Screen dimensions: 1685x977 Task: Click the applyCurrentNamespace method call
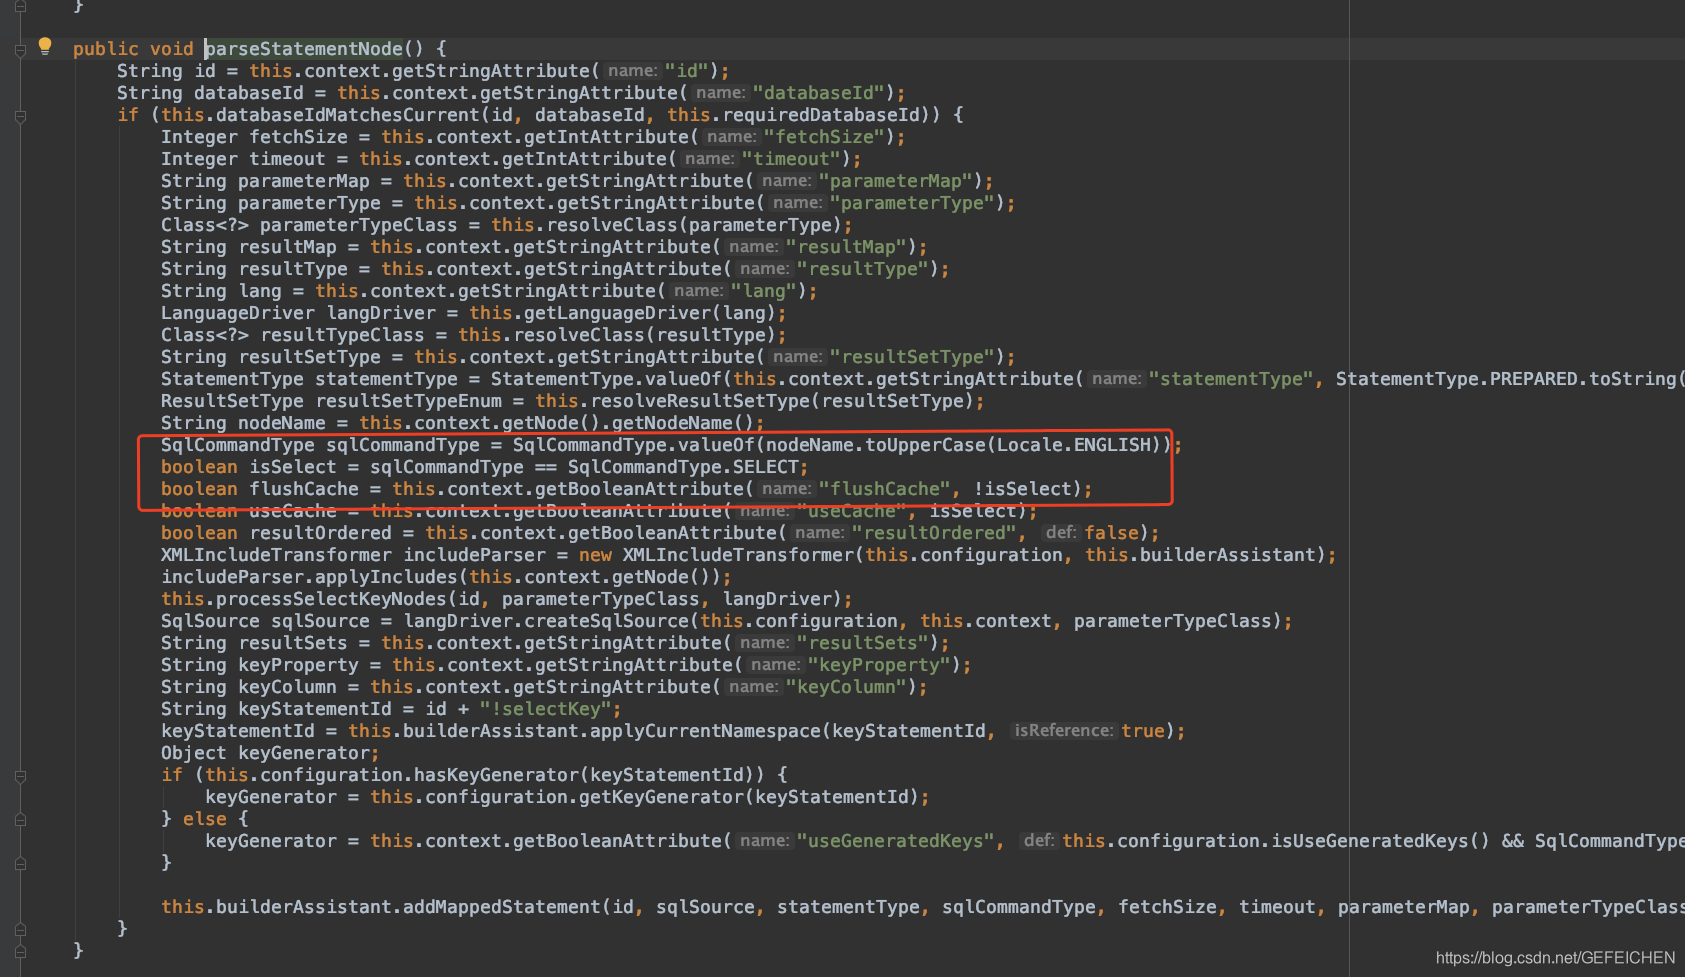705,731
